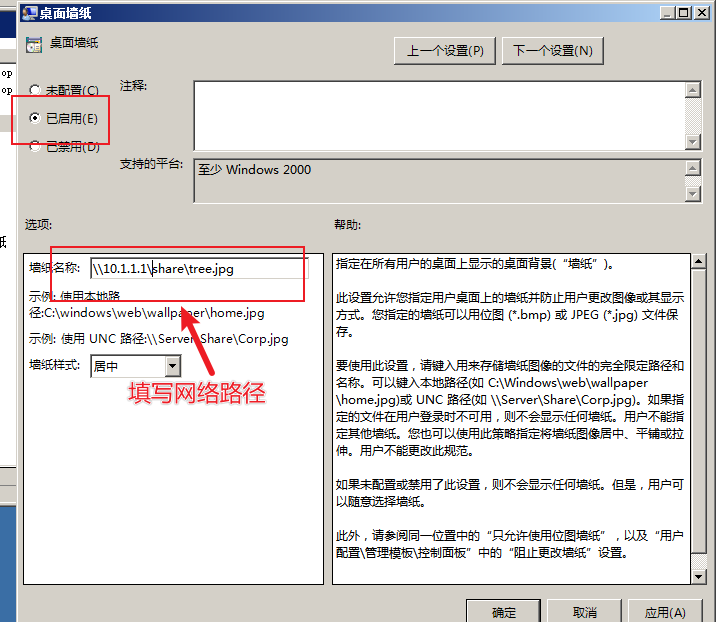This screenshot has width=716, height=622.
Task: Click the help panel scroll up arrow
Action: (x=698, y=262)
